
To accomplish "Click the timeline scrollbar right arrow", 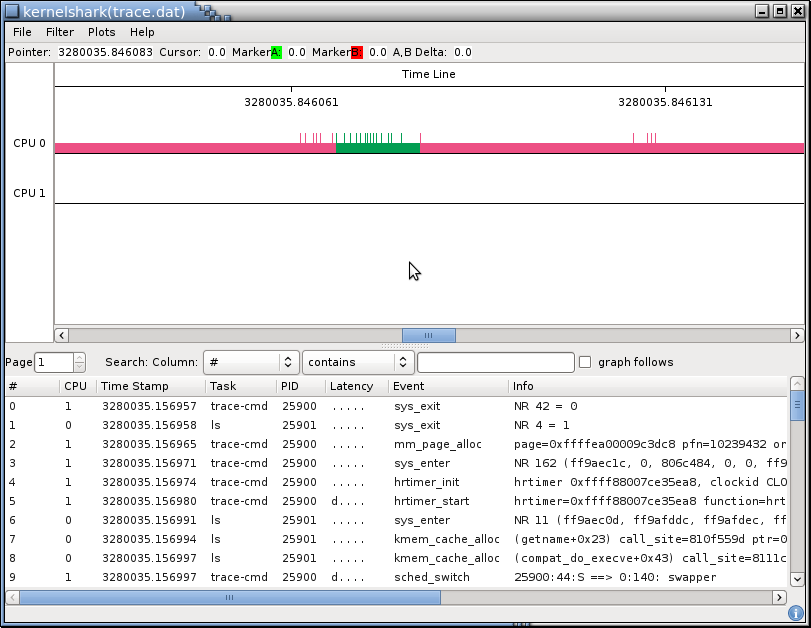I will [x=797, y=335].
